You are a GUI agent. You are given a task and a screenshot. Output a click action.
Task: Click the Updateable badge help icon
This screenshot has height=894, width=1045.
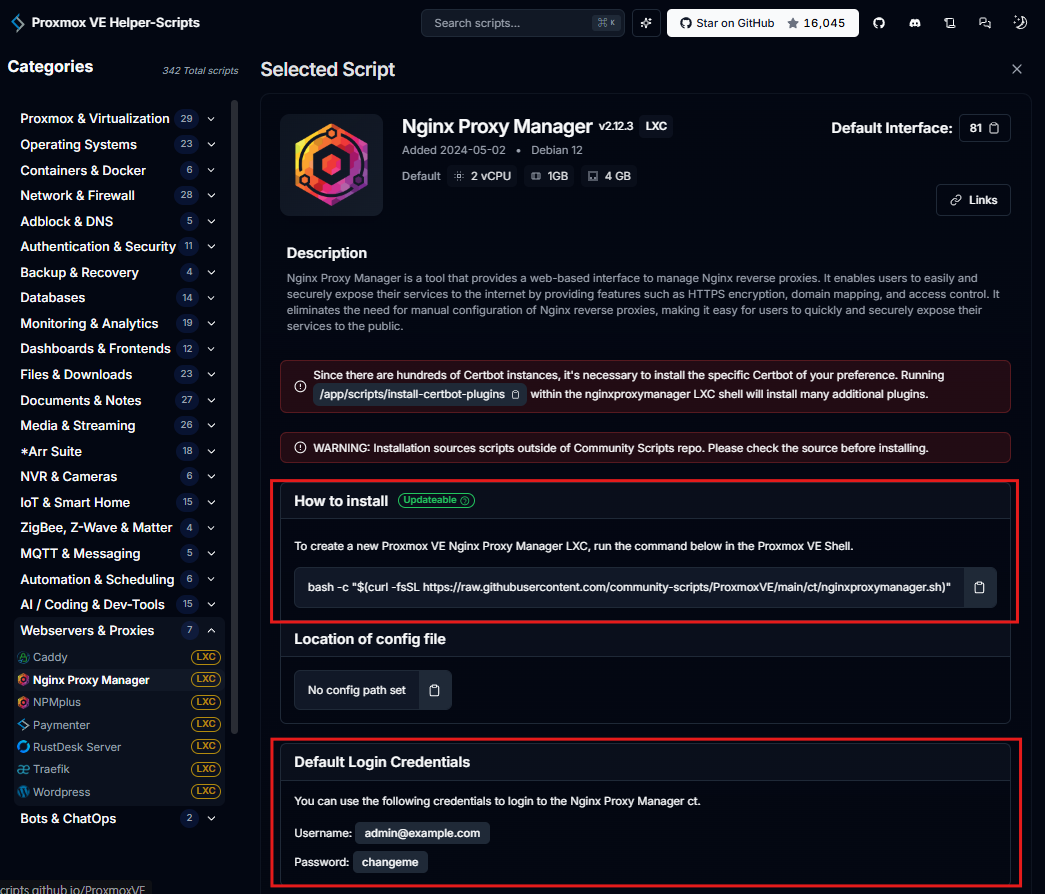(465, 500)
